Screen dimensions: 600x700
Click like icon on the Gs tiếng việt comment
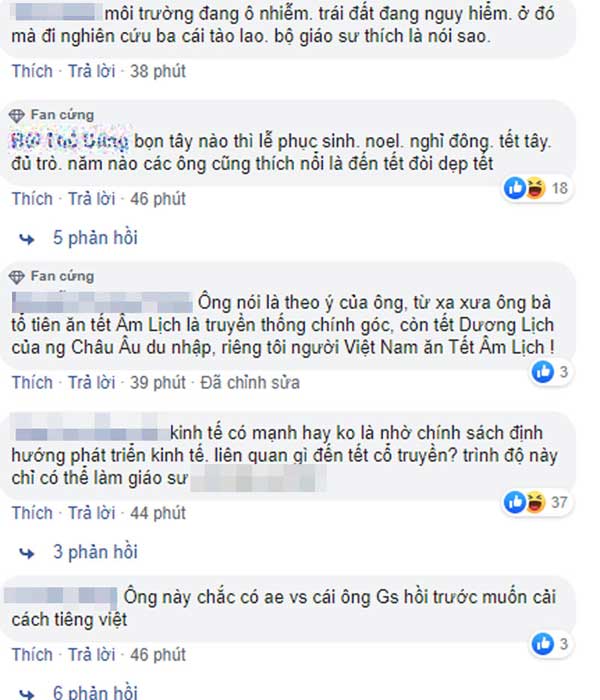click(x=543, y=644)
